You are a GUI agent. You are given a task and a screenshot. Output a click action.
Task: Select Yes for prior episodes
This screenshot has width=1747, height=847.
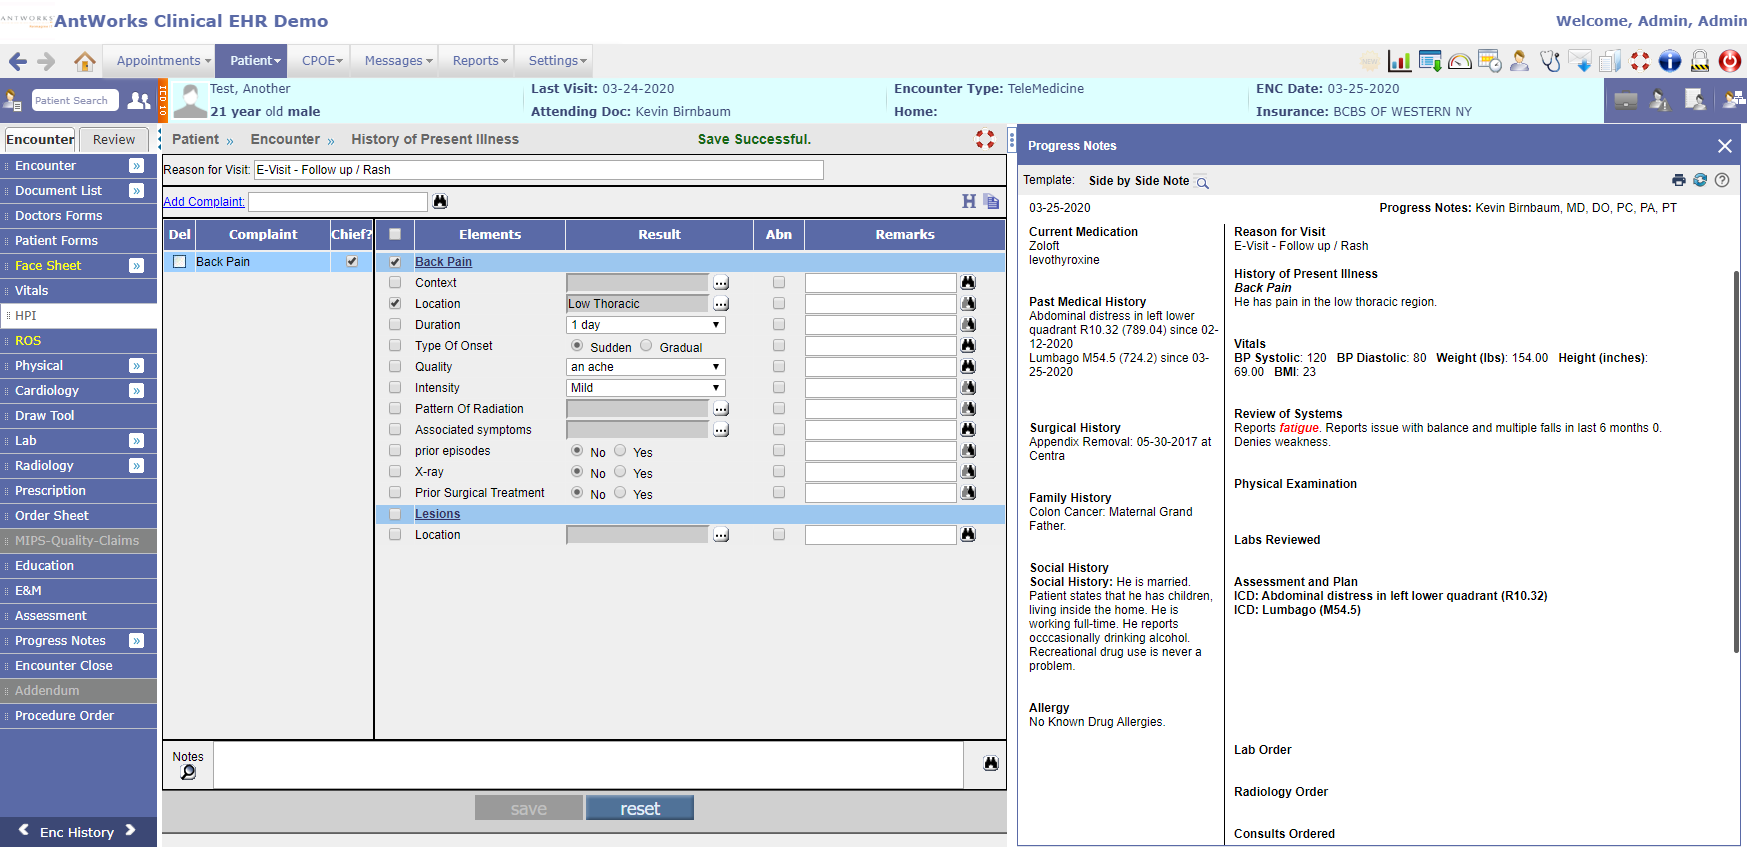(x=620, y=451)
